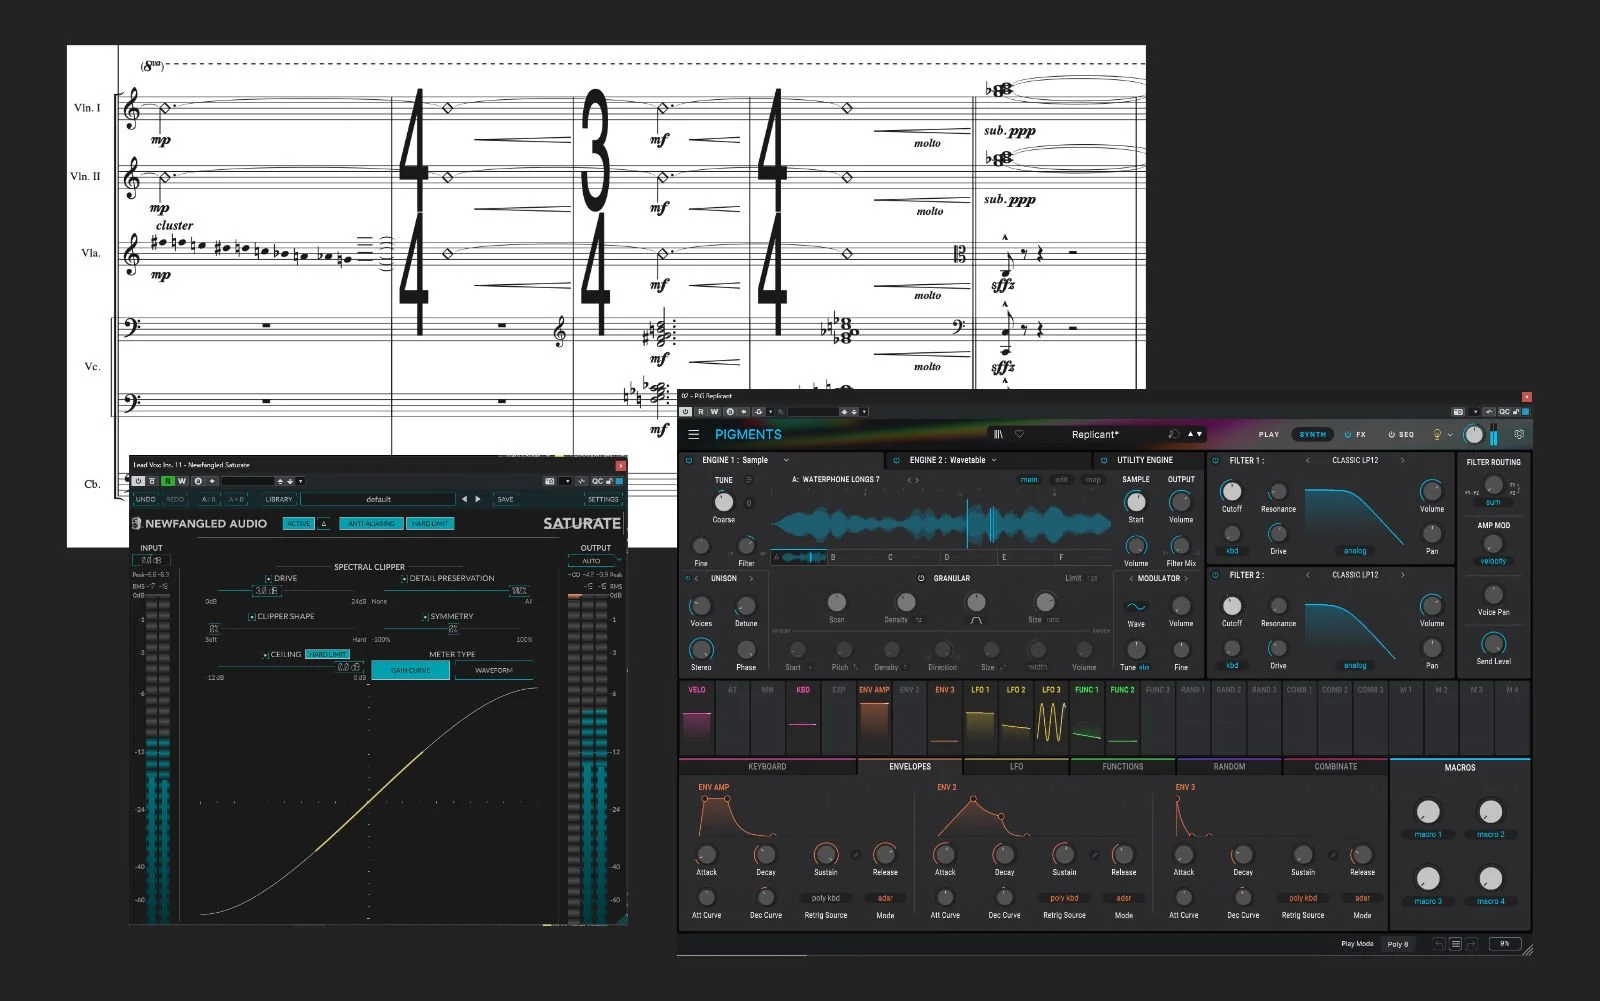Bypass Saturate plugin with power icon
Image resolution: width=1600 pixels, height=1001 pixels.
pyautogui.click(x=139, y=481)
